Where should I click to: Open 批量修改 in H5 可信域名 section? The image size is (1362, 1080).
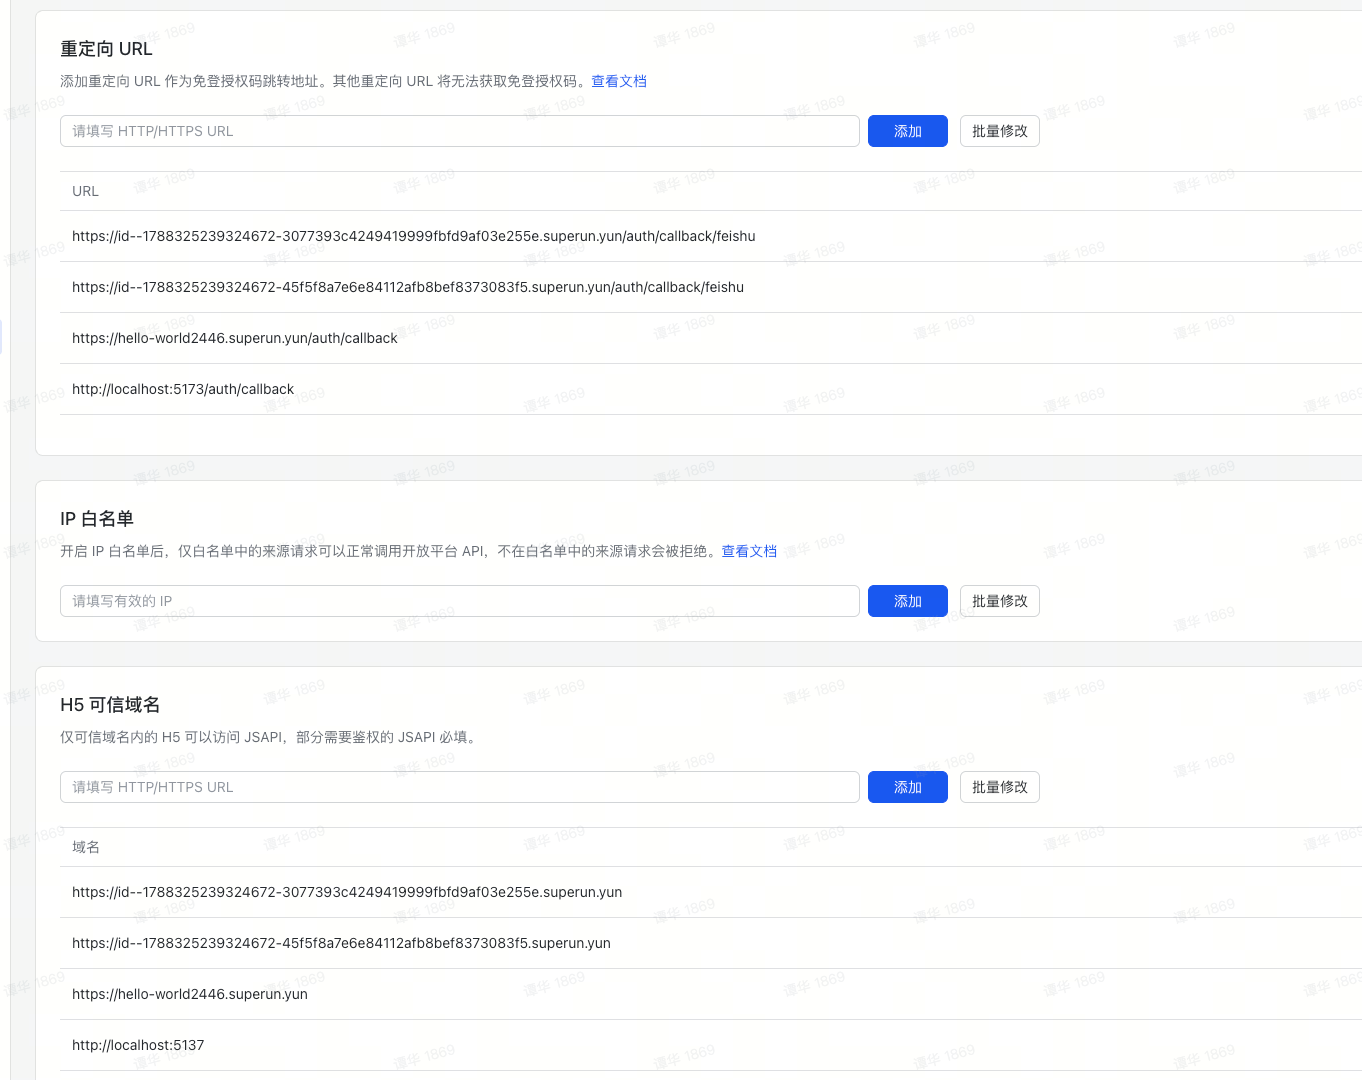click(999, 787)
